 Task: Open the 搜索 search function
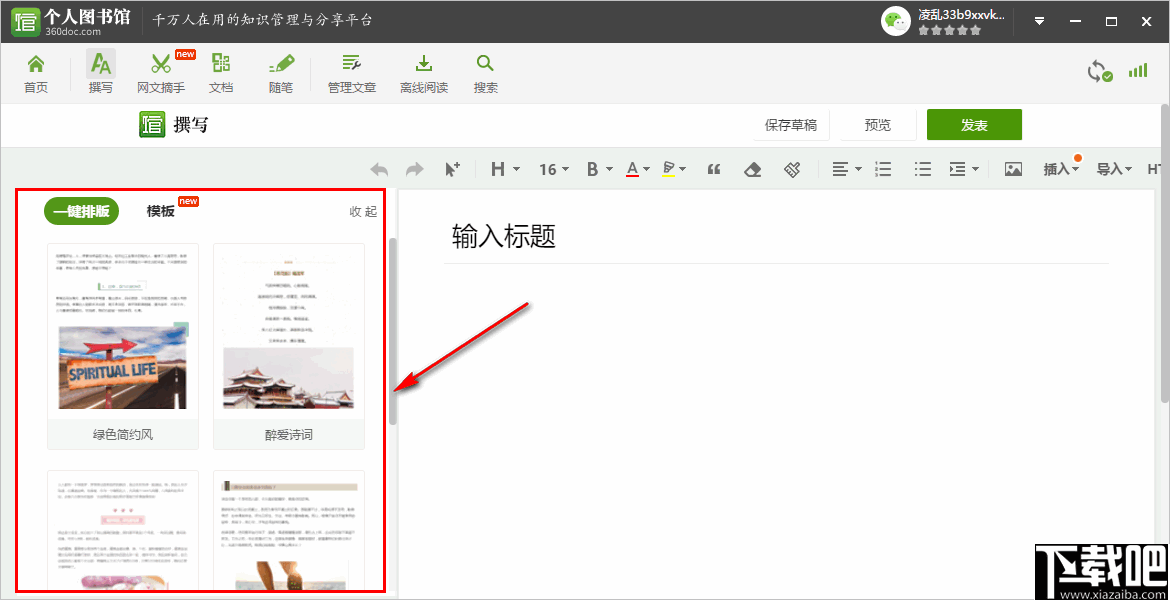tap(485, 72)
